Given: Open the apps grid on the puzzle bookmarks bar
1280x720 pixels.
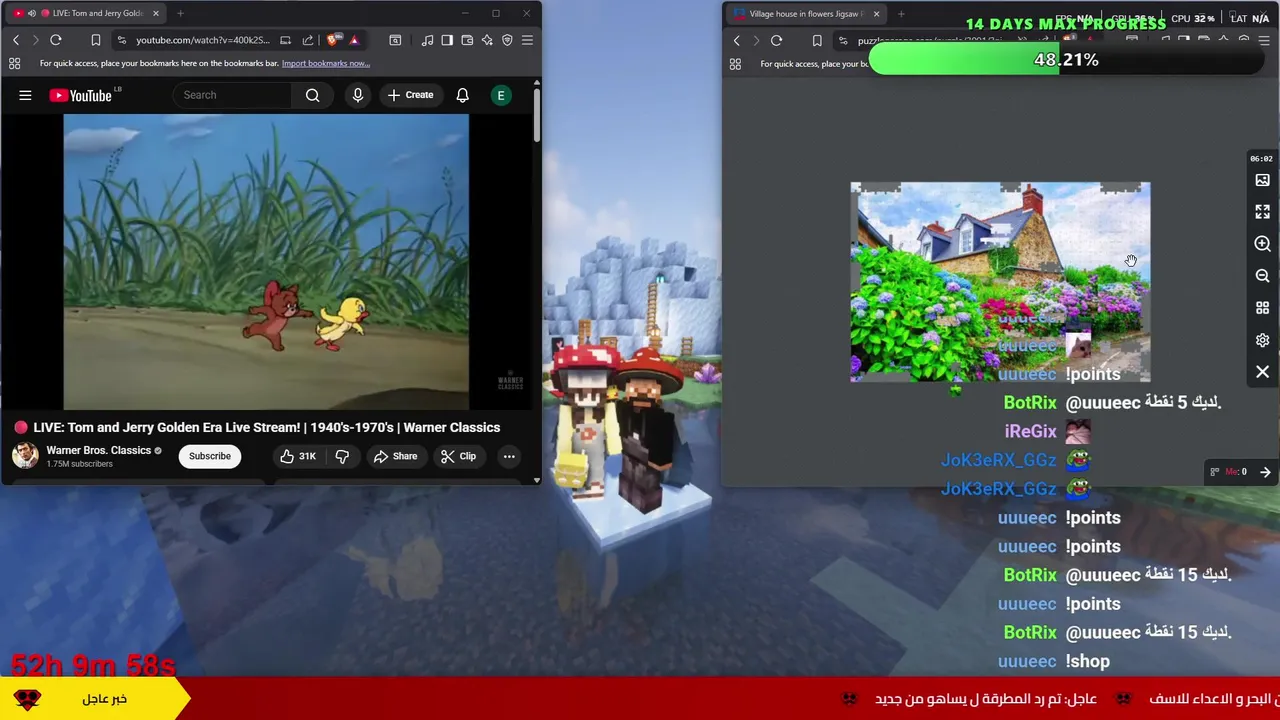Looking at the screenshot, I should [735, 64].
